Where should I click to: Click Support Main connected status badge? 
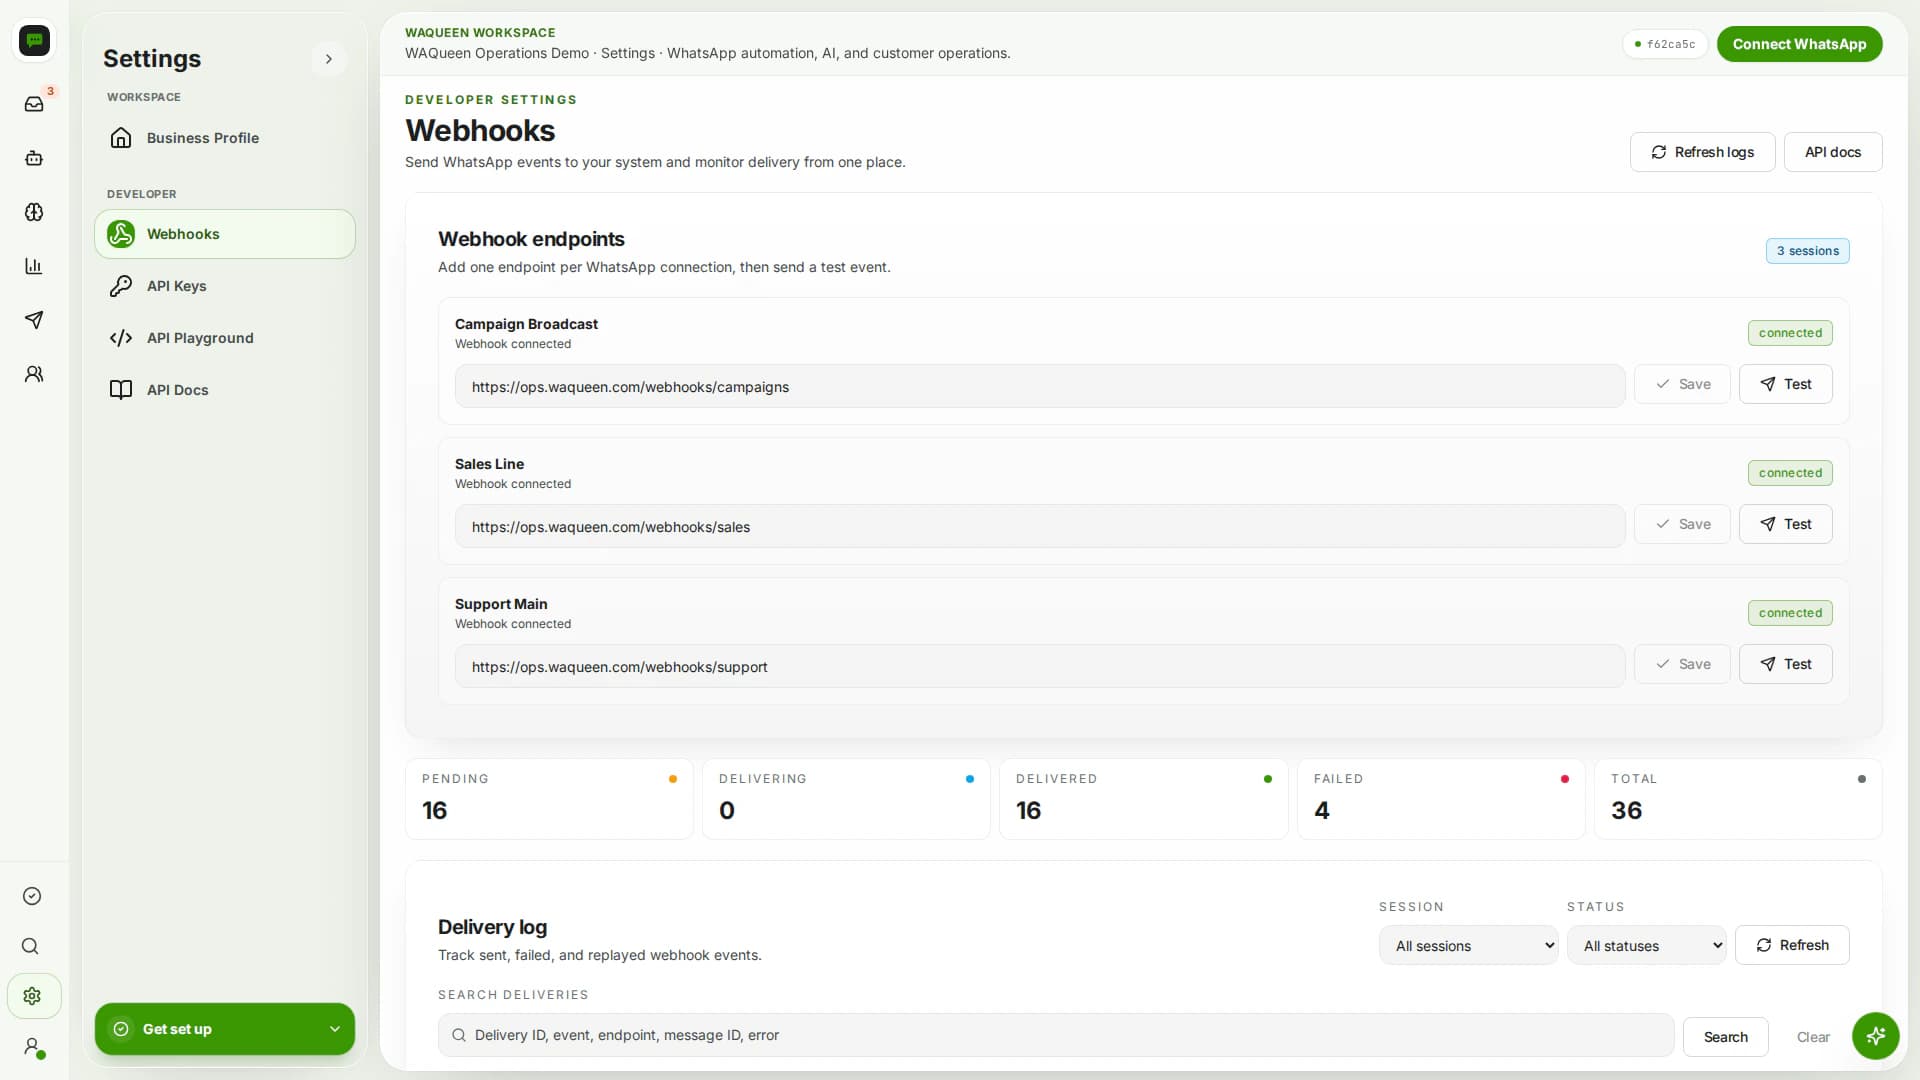click(1790, 613)
